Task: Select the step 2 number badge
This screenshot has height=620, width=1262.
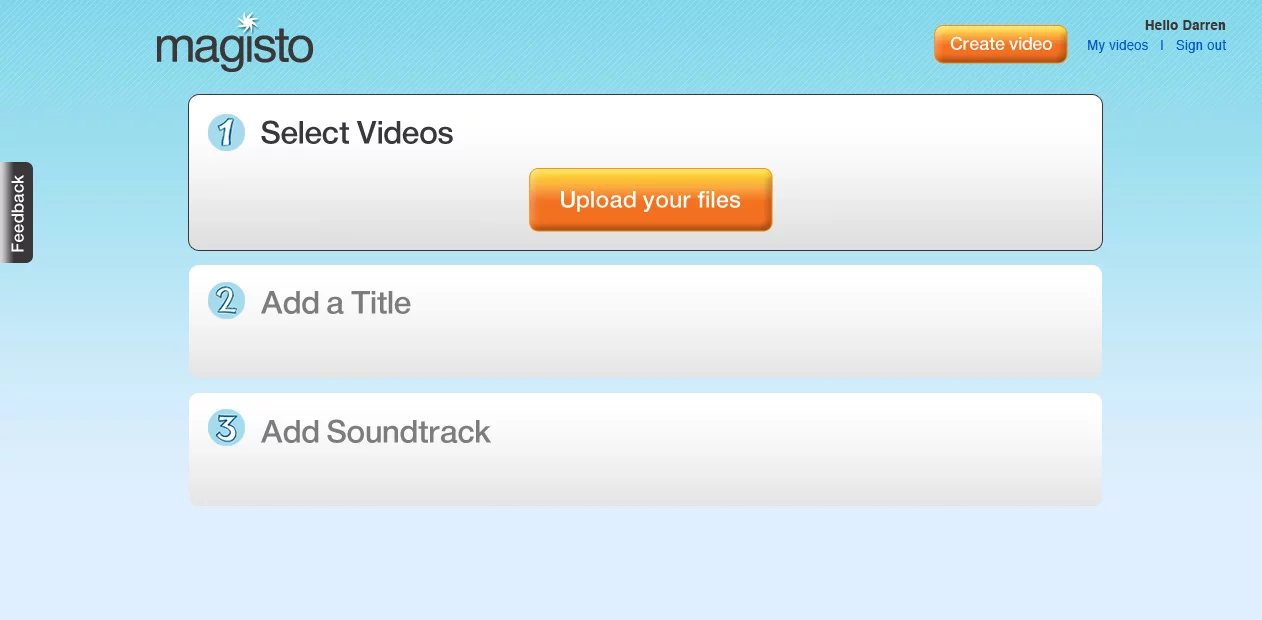Action: (226, 300)
